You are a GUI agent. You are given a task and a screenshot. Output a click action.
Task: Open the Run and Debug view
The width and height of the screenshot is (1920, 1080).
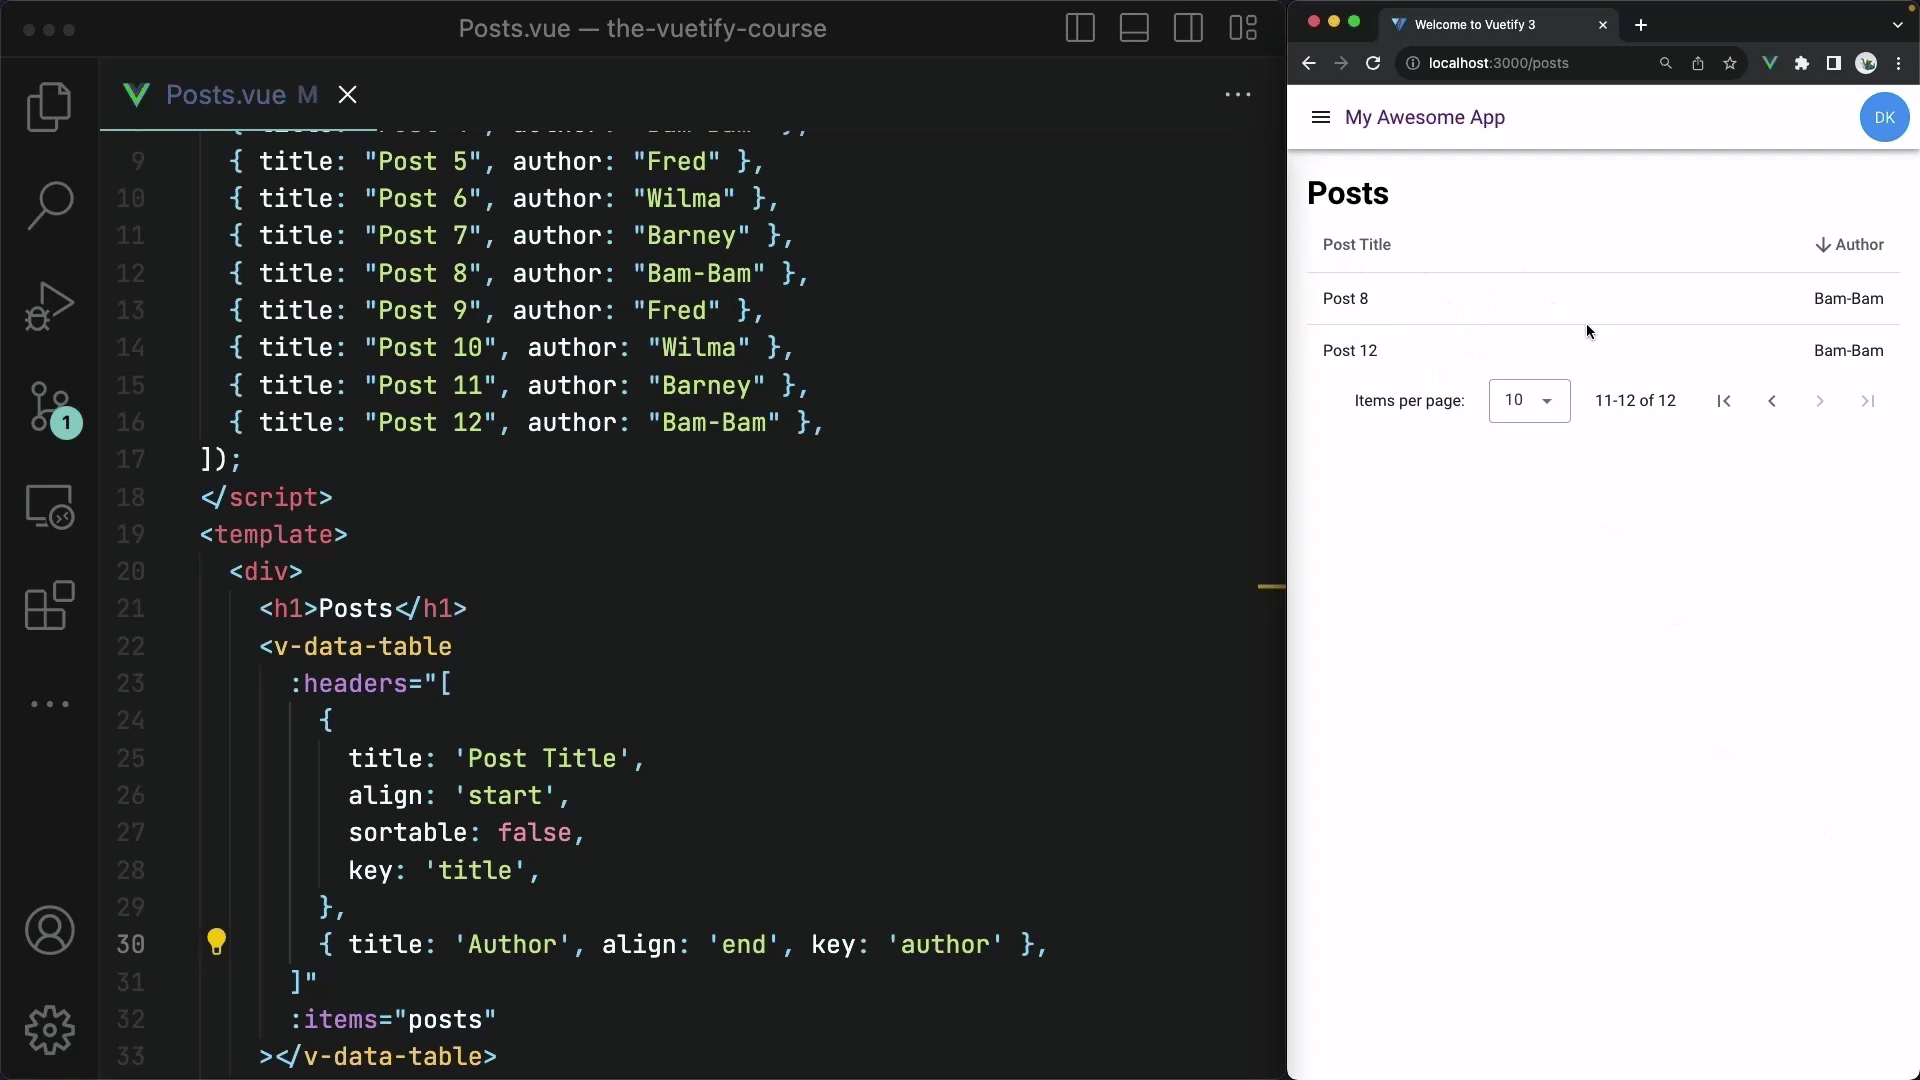49,306
